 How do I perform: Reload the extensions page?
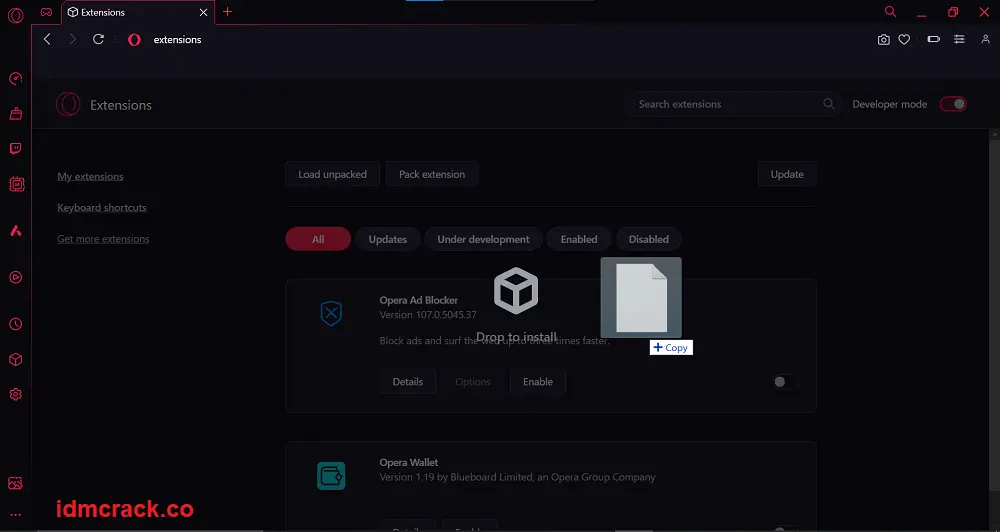pos(98,39)
